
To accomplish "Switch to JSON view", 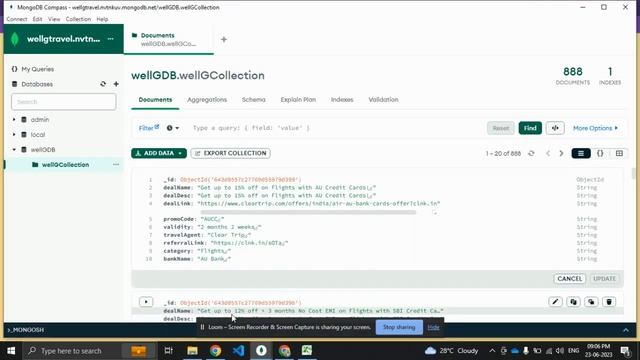I will 600,153.
